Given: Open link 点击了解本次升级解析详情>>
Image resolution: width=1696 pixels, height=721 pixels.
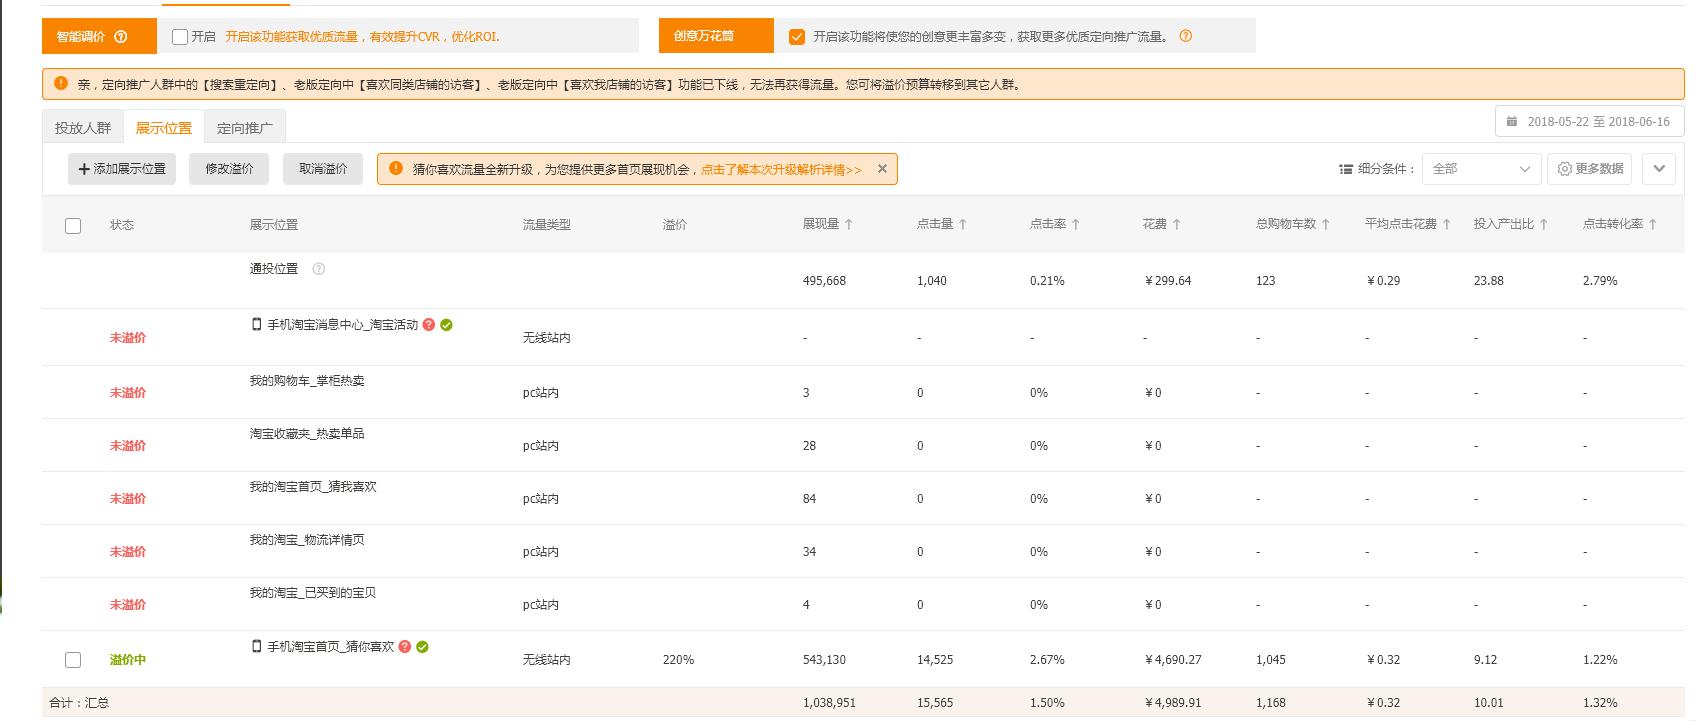Looking at the screenshot, I should coord(781,170).
